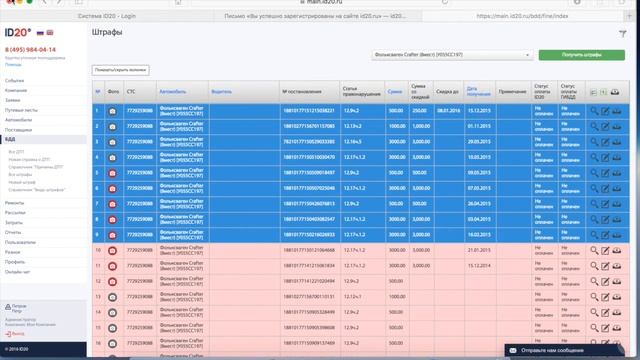
Task: Open the camera icon in row 13
Action: tap(112, 297)
